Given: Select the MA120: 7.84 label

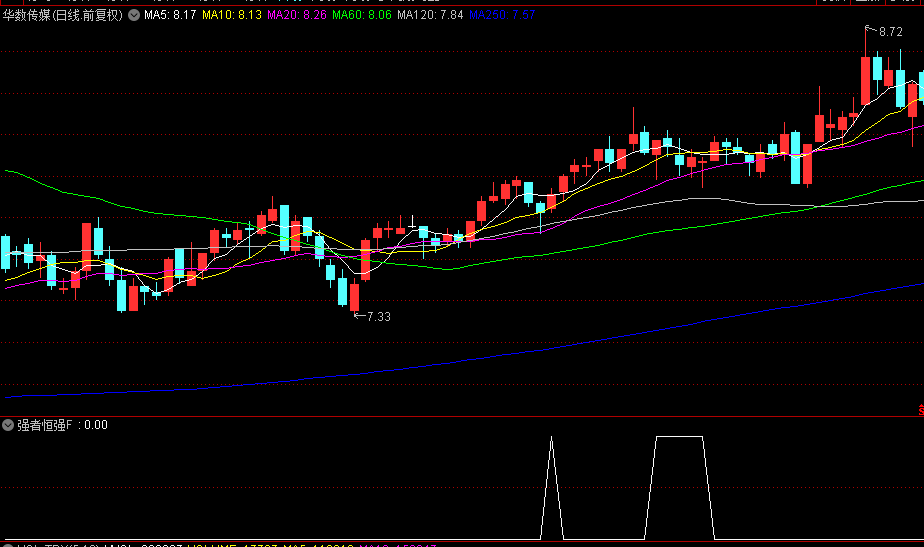Looking at the screenshot, I should pyautogui.click(x=430, y=15).
